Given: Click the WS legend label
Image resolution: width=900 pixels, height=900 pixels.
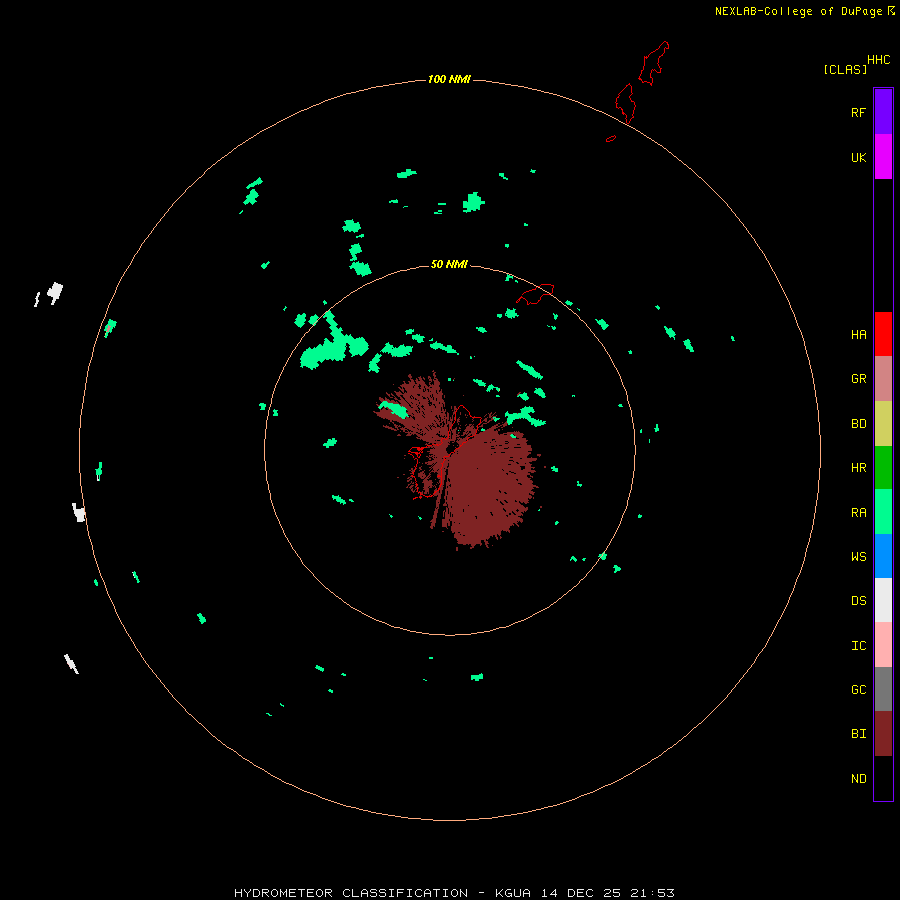Looking at the screenshot, I should 858,556.
